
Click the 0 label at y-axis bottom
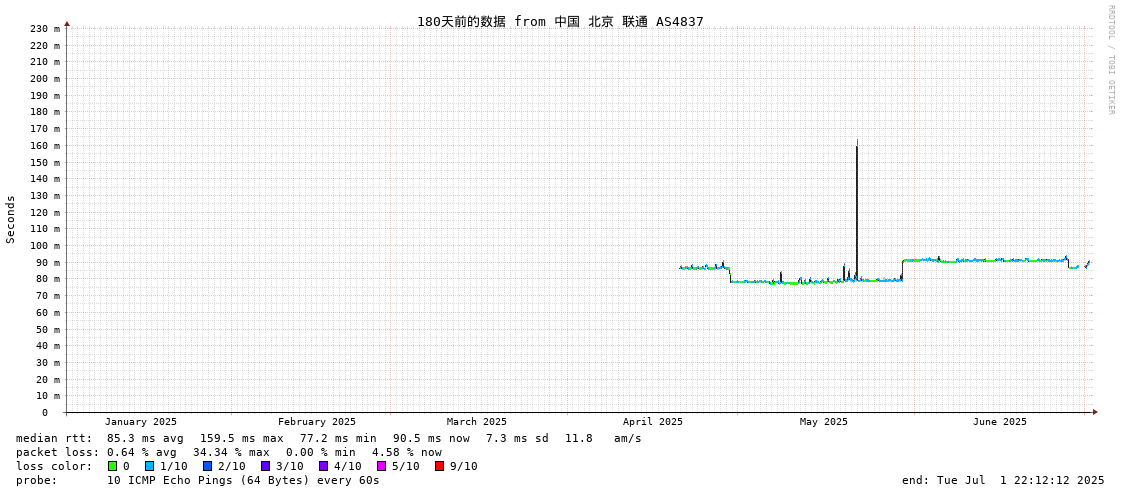pos(45,413)
